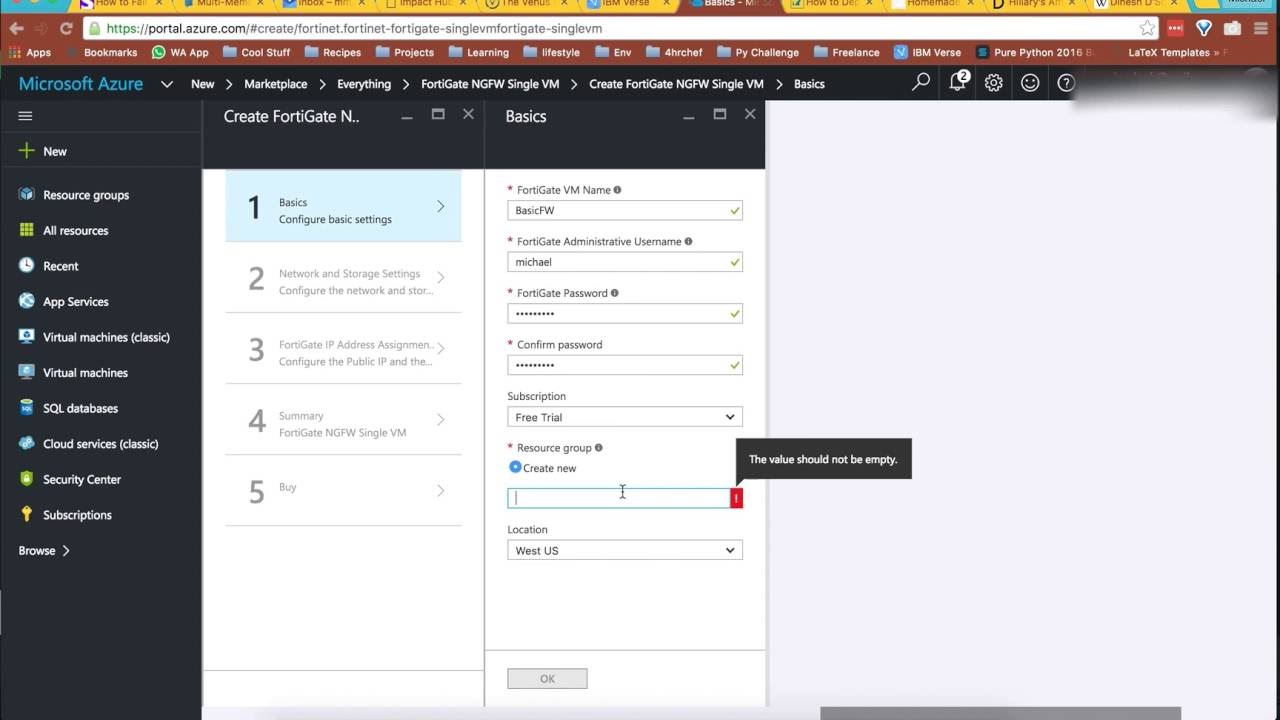Image resolution: width=1280 pixels, height=720 pixels.
Task: Click the empty Resource group name field
Action: pos(619,498)
